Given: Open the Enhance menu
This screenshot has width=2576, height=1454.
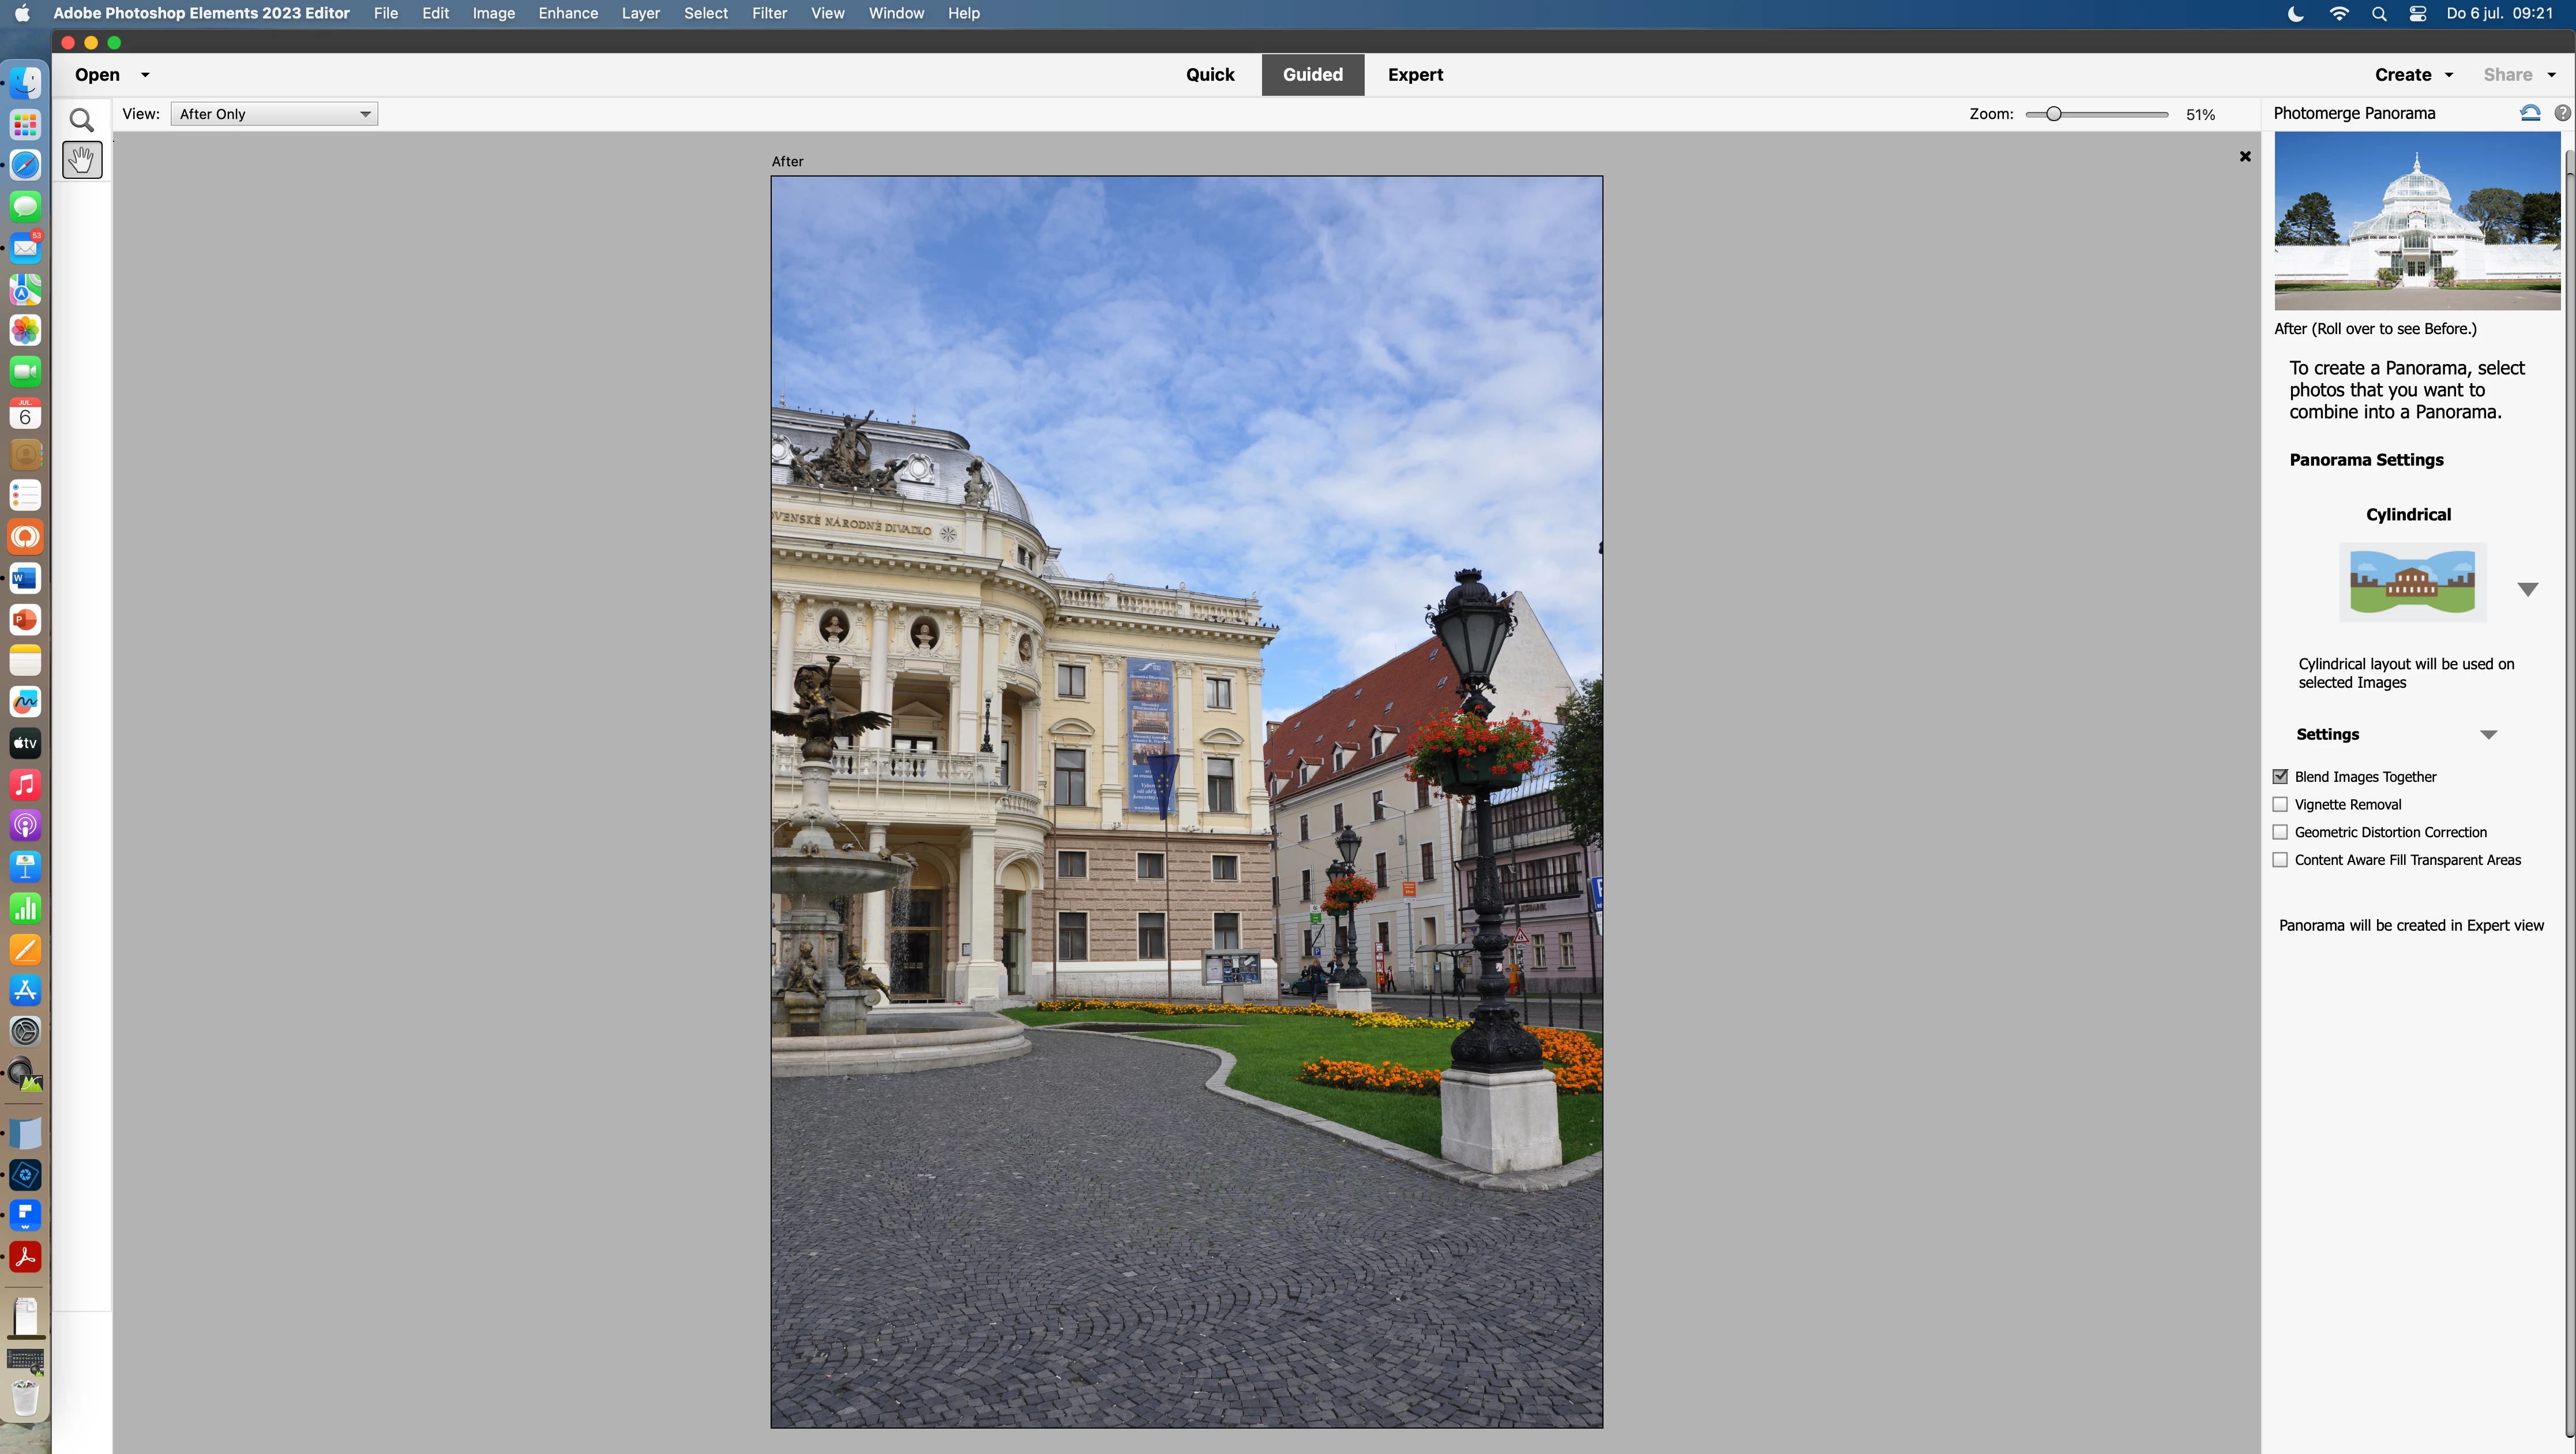Looking at the screenshot, I should (568, 13).
